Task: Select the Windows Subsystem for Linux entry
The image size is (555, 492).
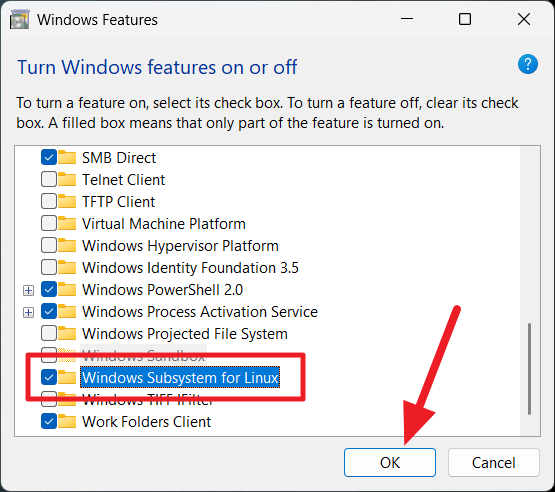Action: click(180, 377)
